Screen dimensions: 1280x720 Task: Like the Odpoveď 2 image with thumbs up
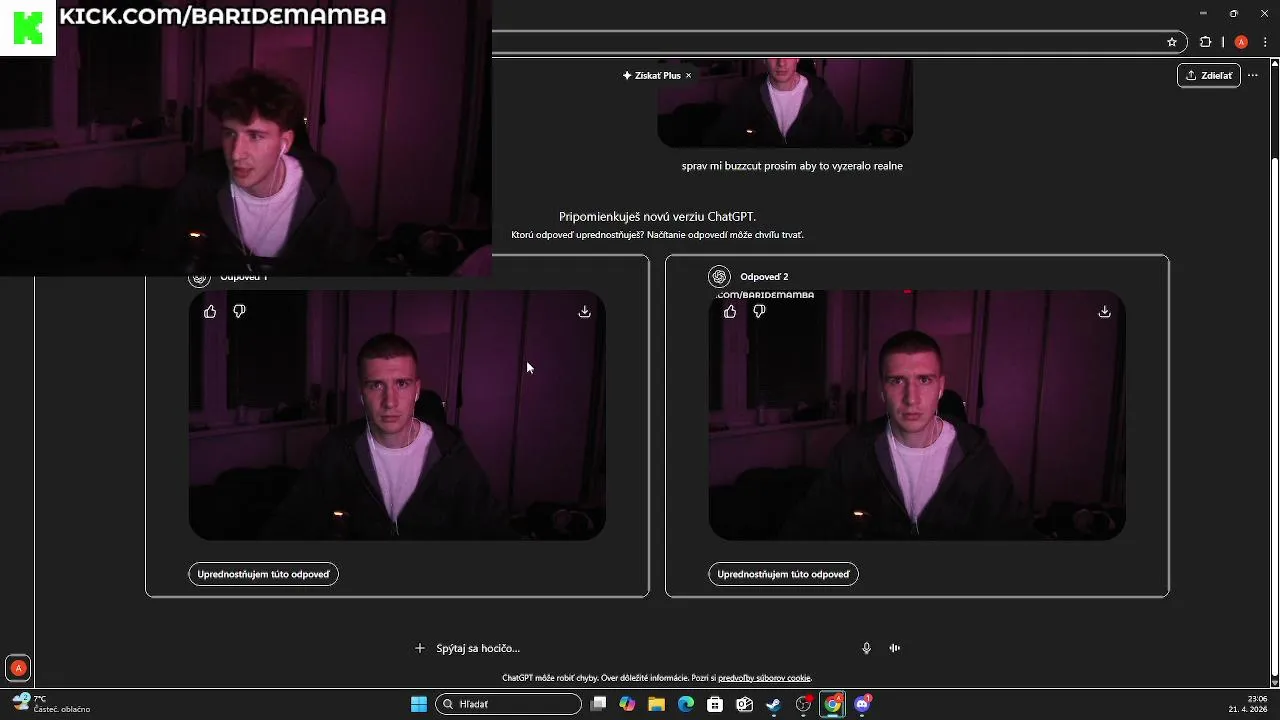[730, 312]
